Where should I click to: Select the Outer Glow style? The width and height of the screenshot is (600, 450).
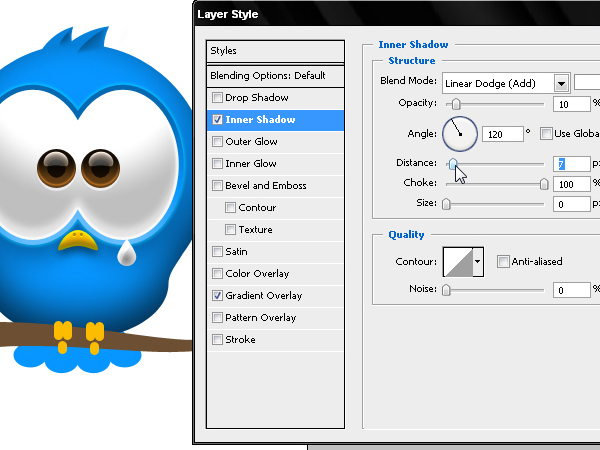click(x=252, y=142)
